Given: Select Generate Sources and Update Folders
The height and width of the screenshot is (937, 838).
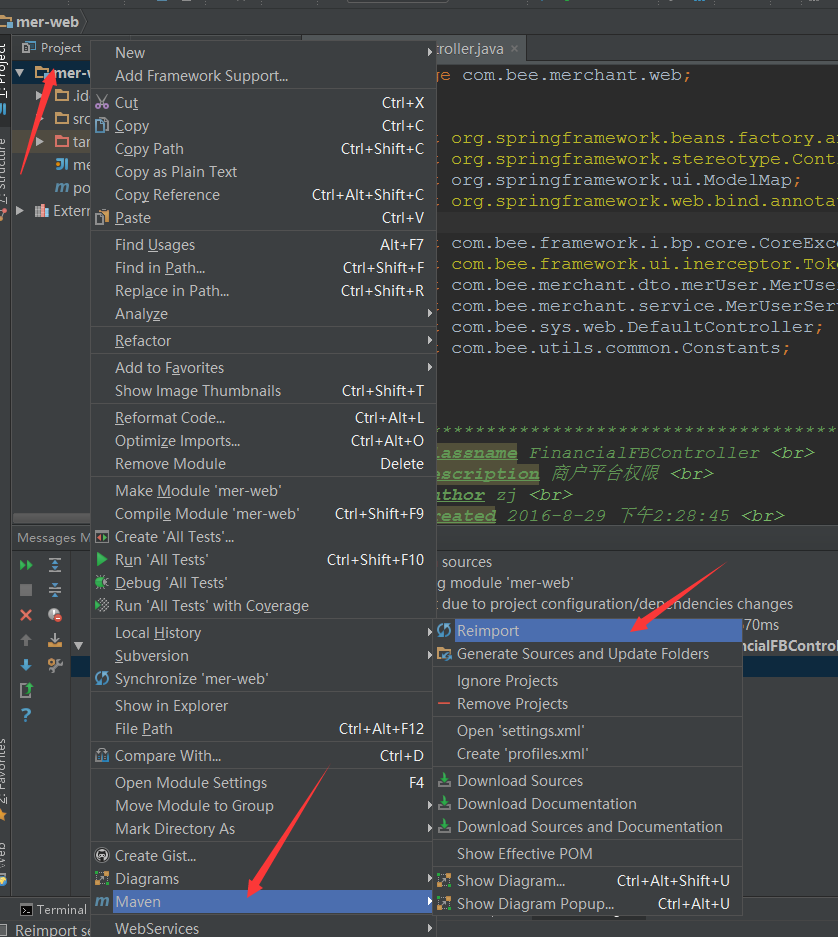Looking at the screenshot, I should (588, 654).
